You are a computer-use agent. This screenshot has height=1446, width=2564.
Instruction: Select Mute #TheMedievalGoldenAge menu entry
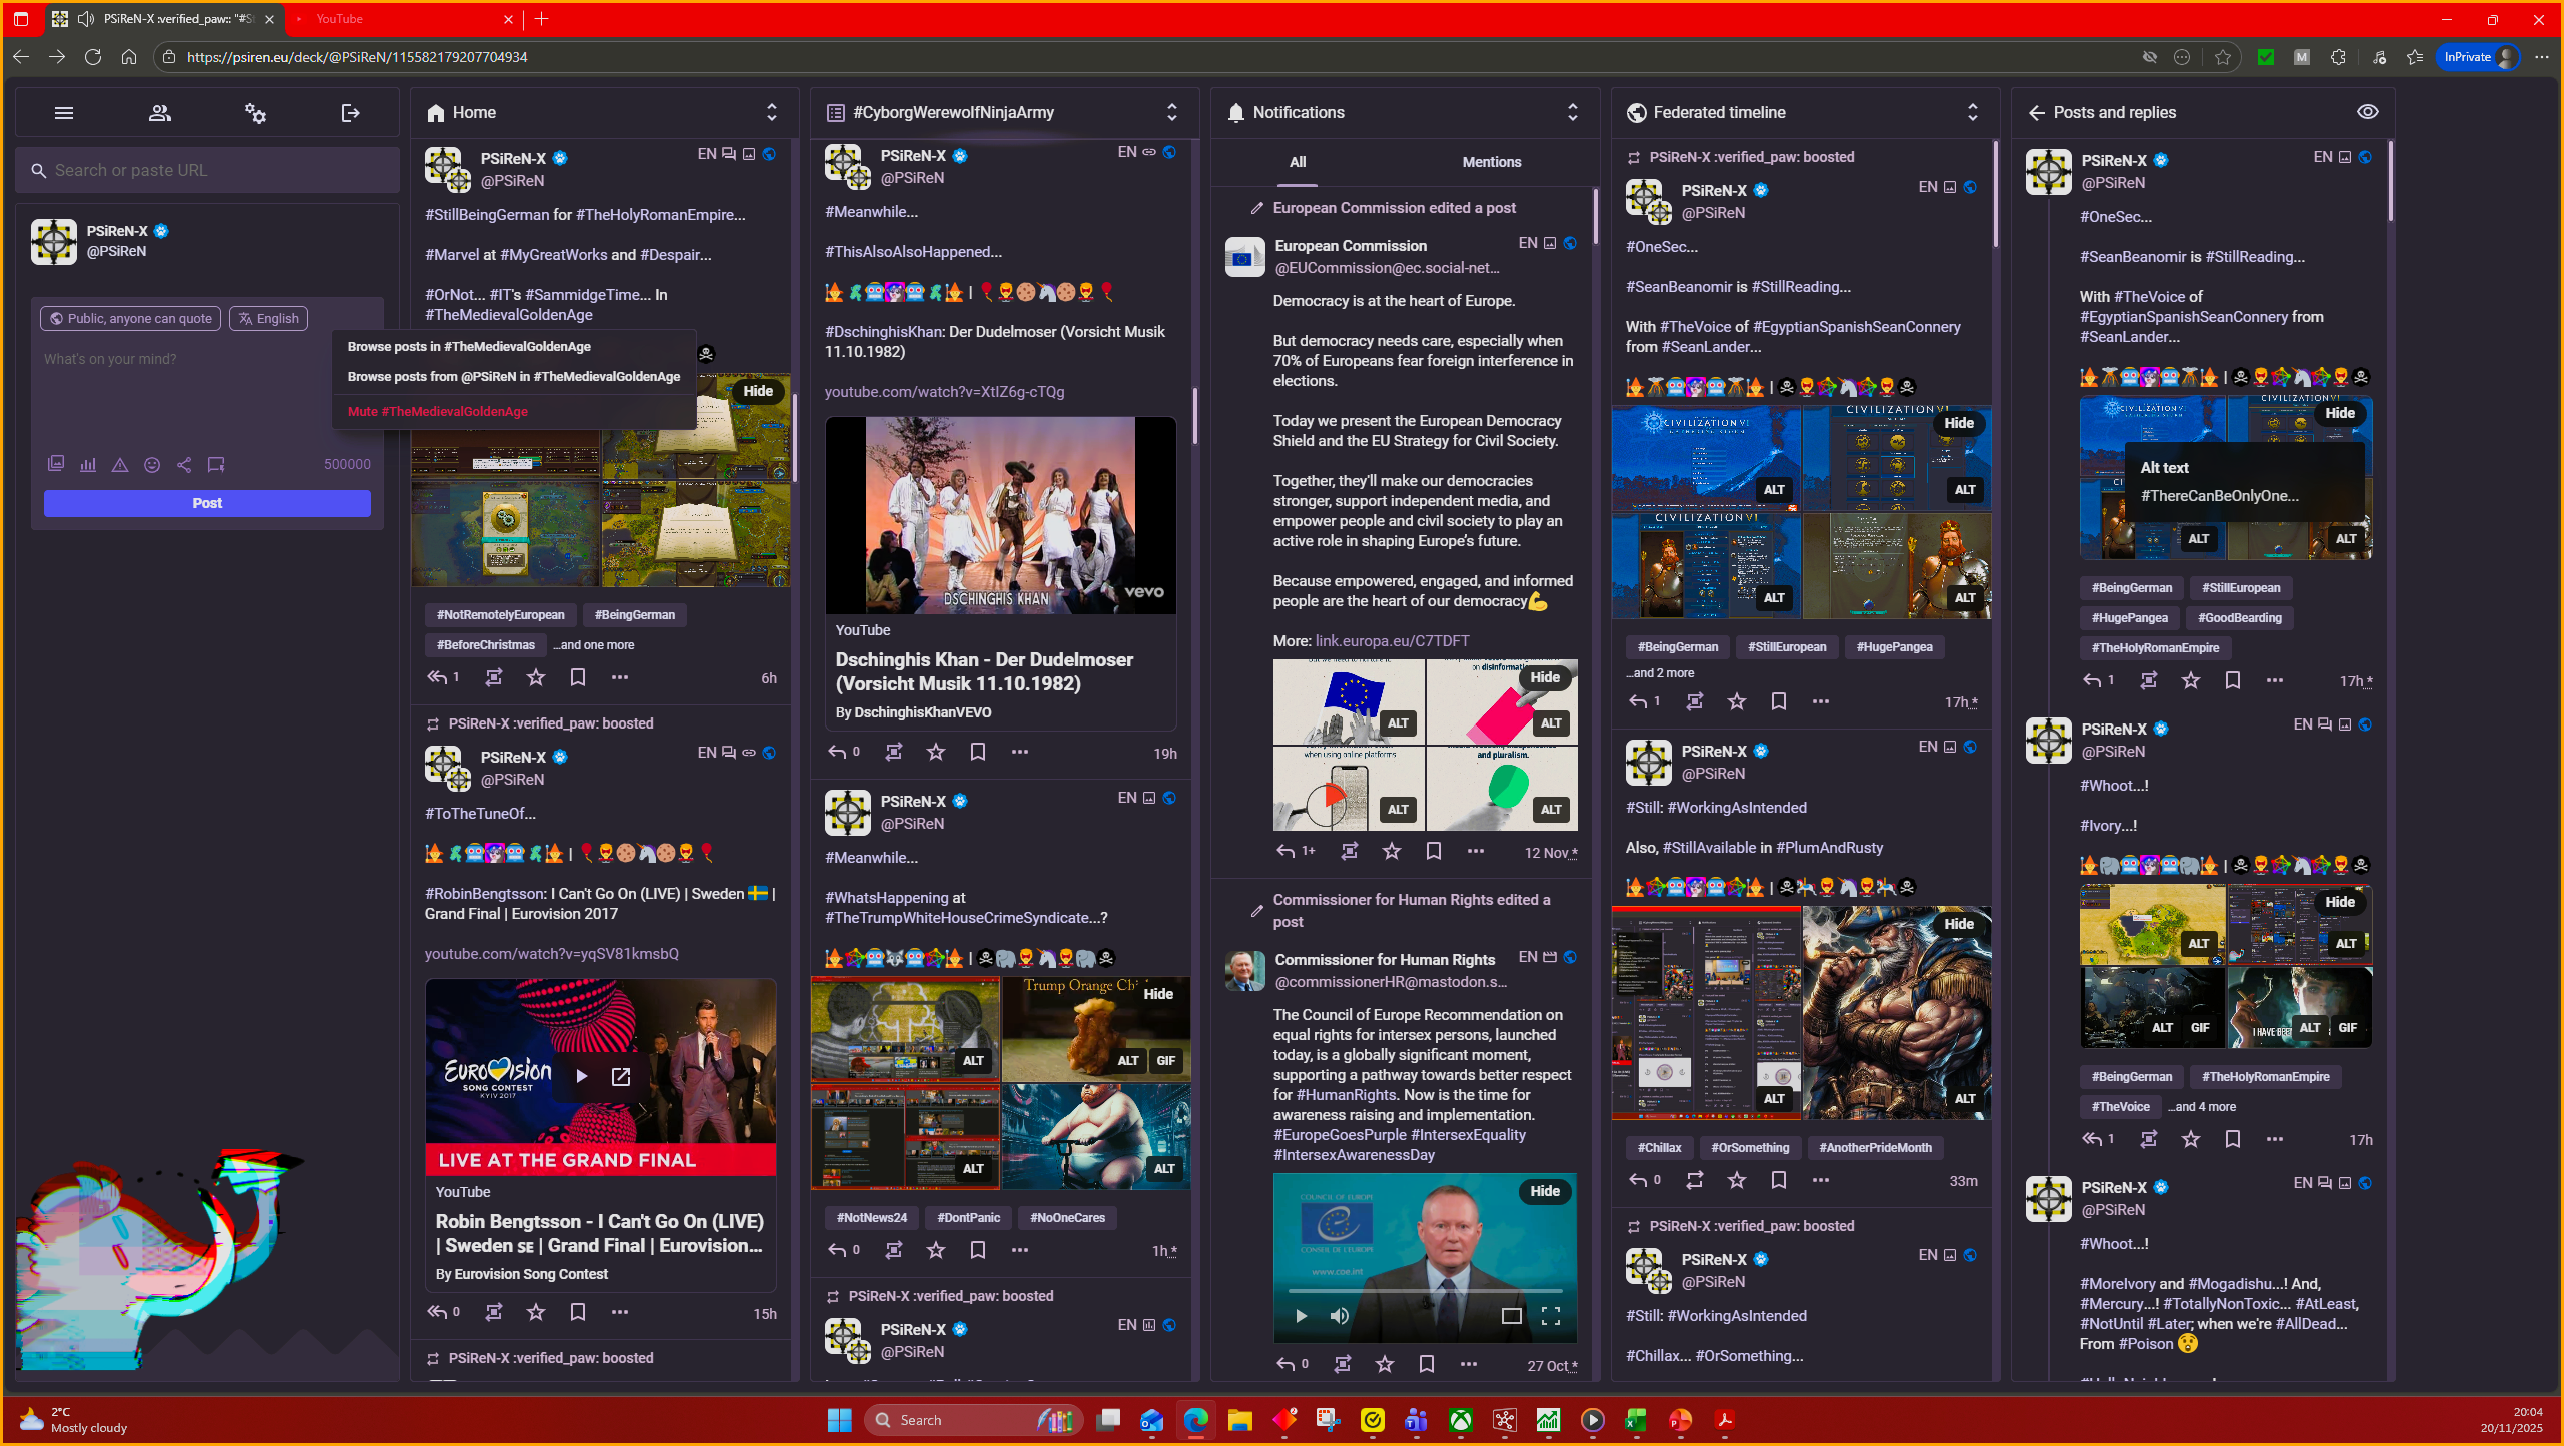pos(437,412)
